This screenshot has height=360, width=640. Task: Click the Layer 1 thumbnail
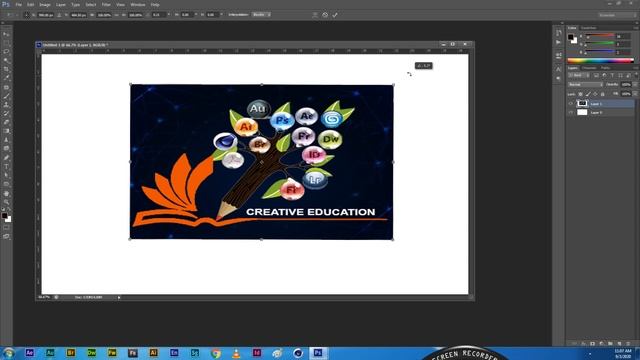pos(582,104)
